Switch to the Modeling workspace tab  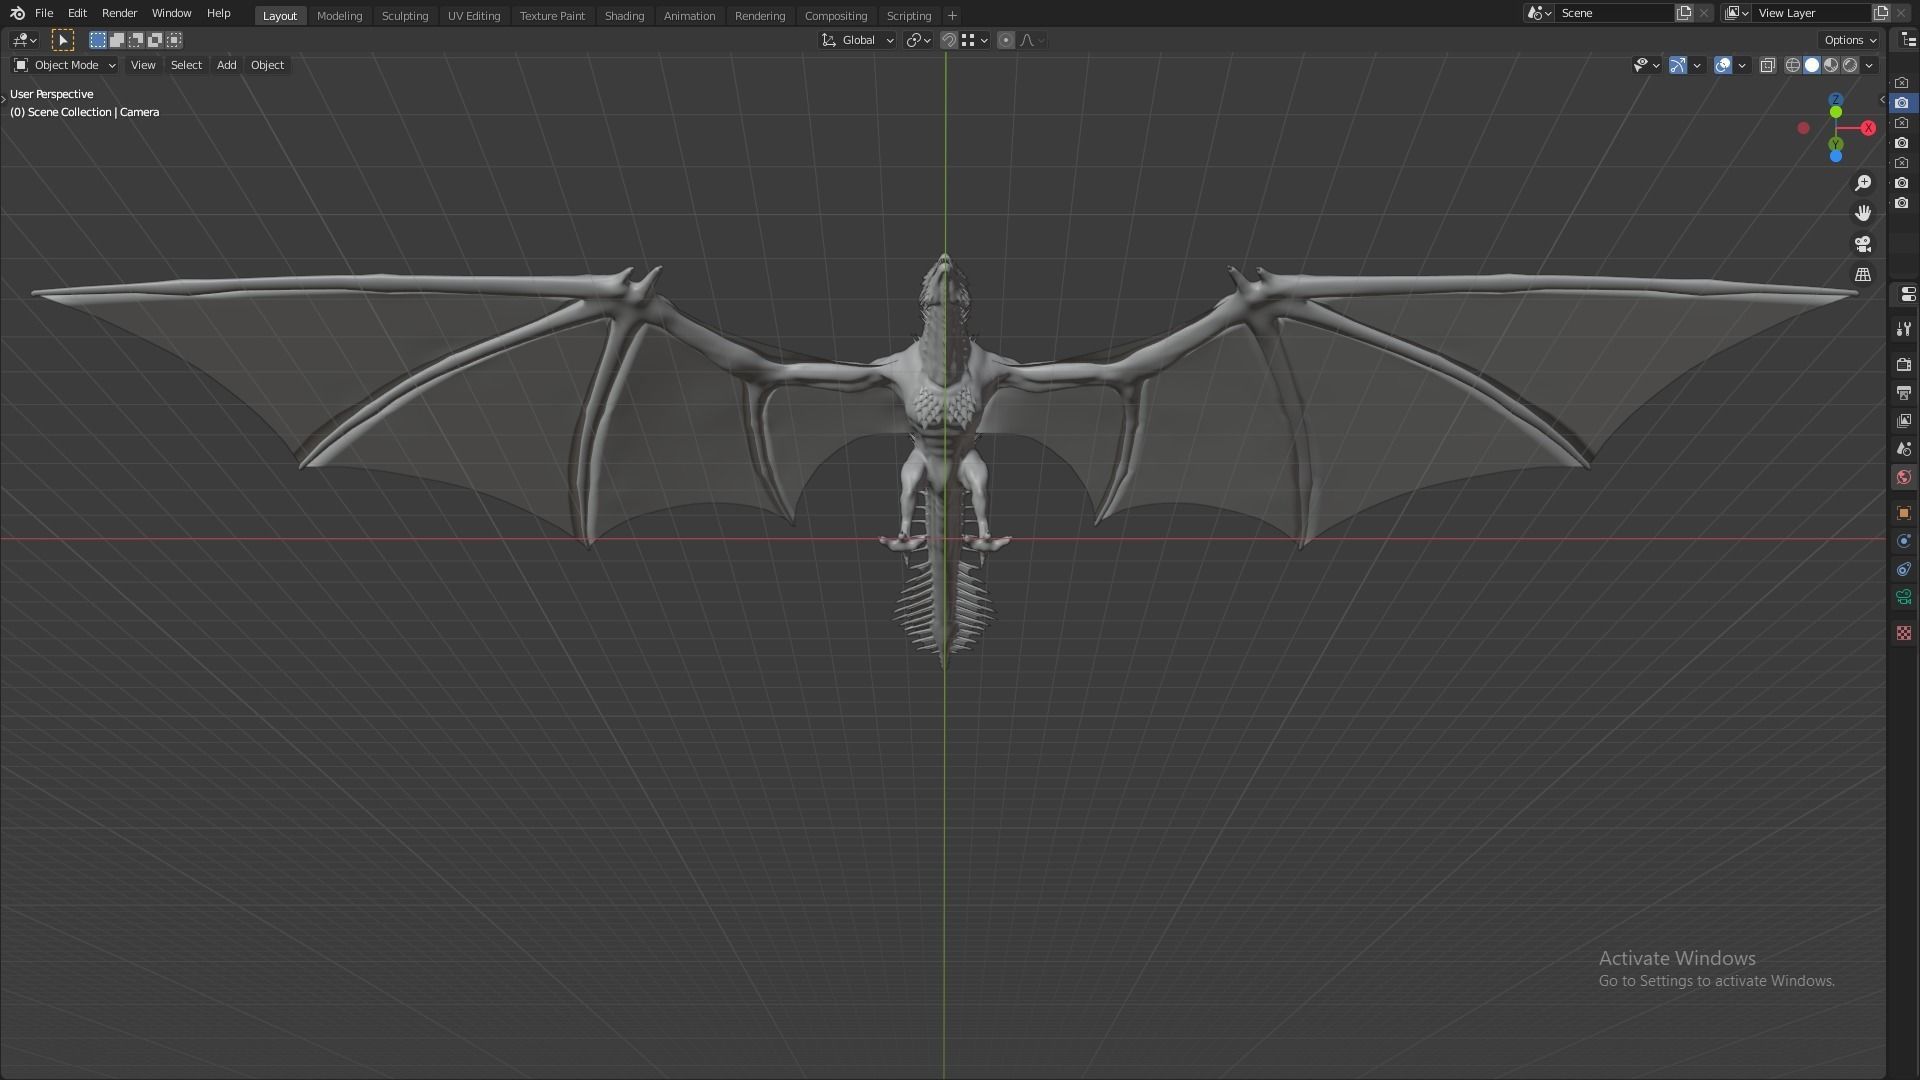(x=339, y=16)
